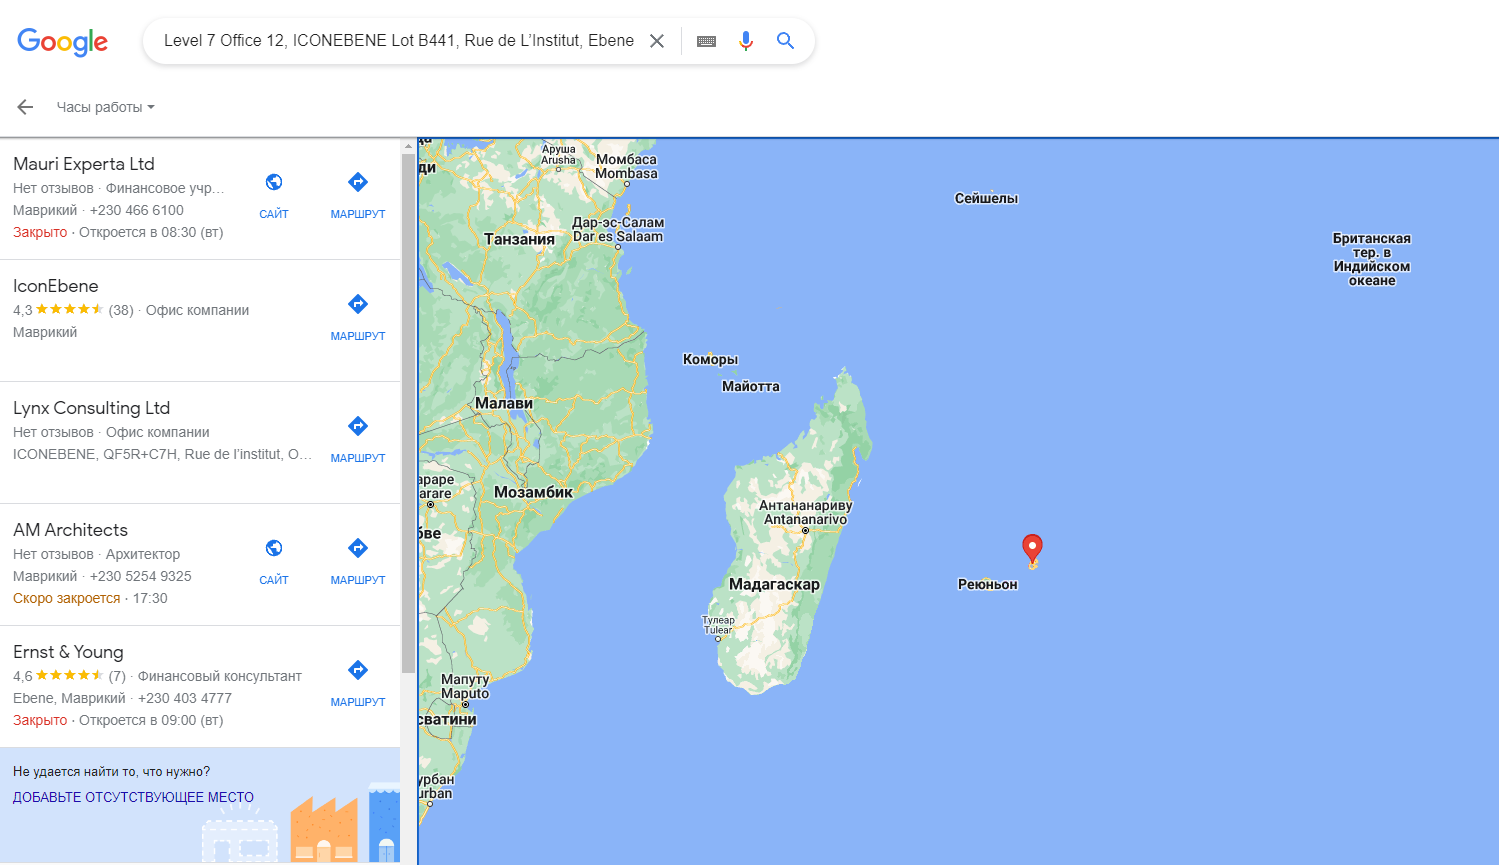Click the results list scrollbar thumb
Viewport: 1499px width, 865px height.
(x=408, y=414)
